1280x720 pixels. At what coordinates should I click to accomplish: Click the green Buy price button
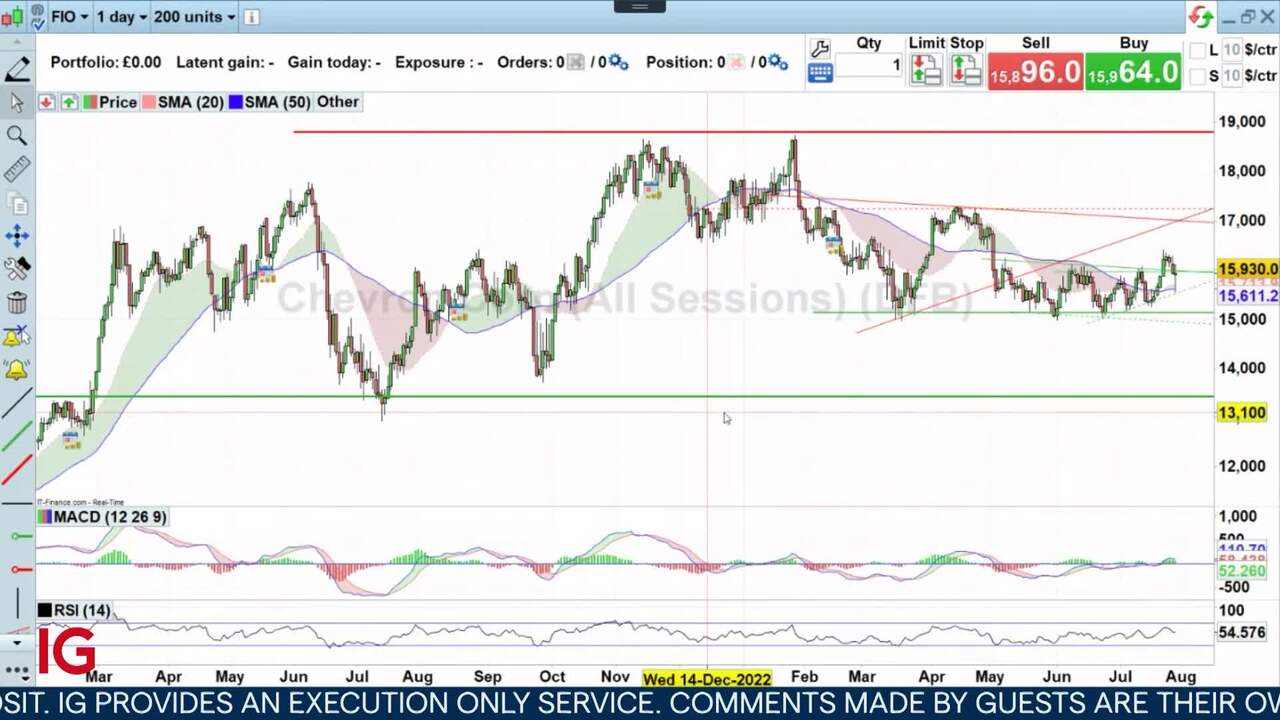pyautogui.click(x=1133, y=72)
